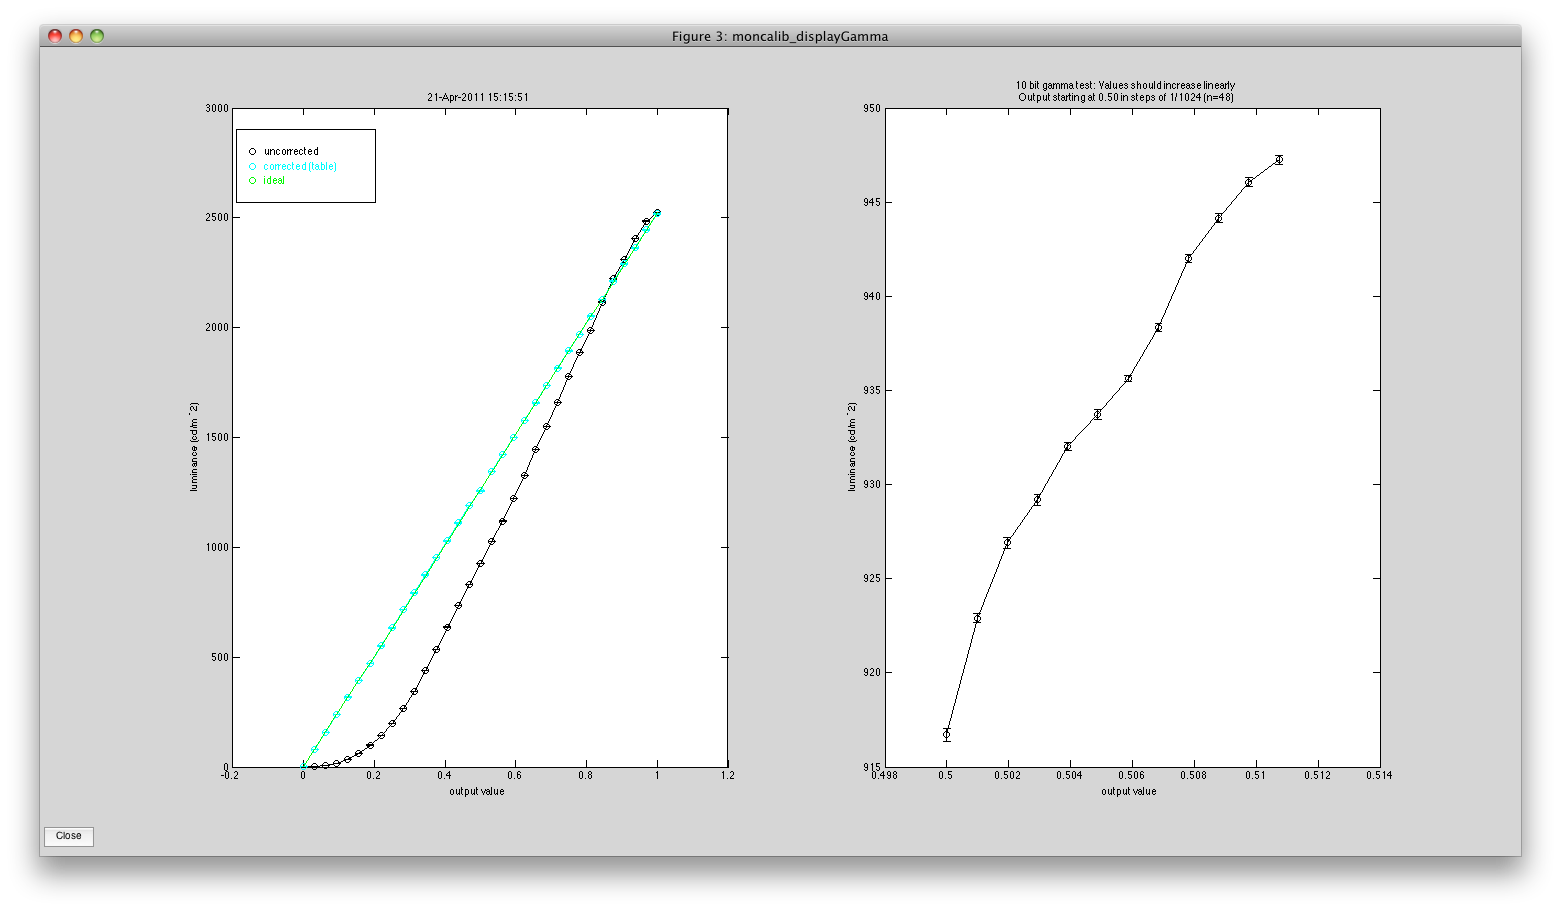Click the left plot title '21-Apr-2011 15:15:51'
Screen dimensions: 1561x911
click(x=478, y=98)
